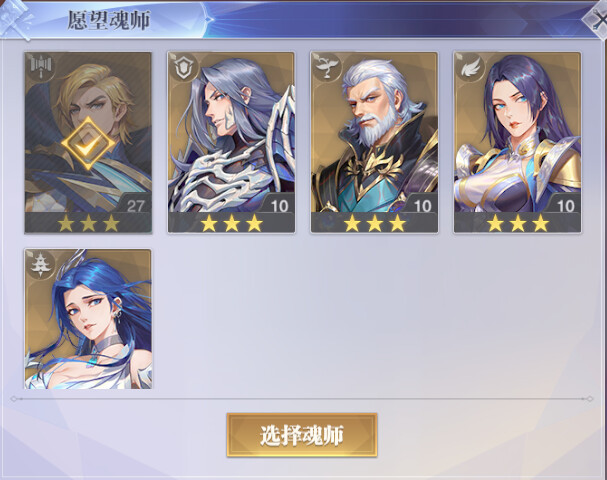
Task: Click the shield class icon on second card
Action: click(183, 67)
